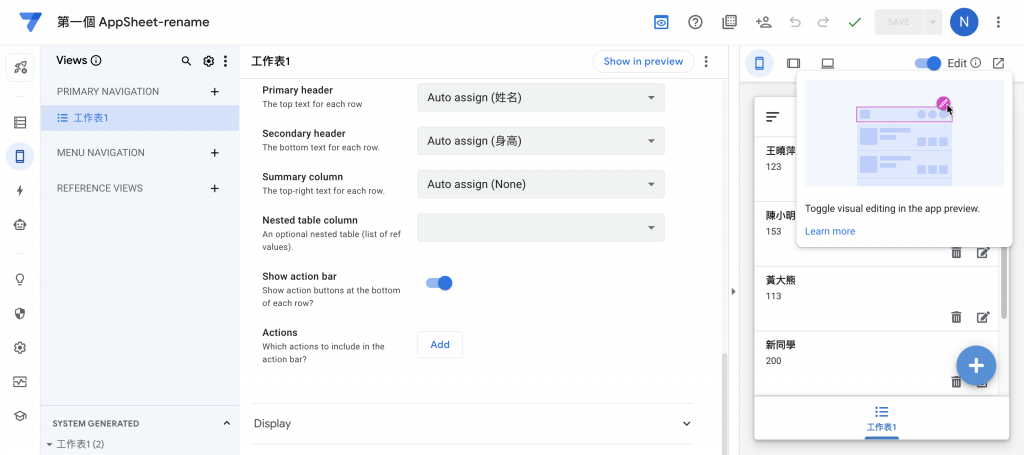Toggle the Show action bar switch
Screen dimensions: 1024x455
(x=439, y=283)
